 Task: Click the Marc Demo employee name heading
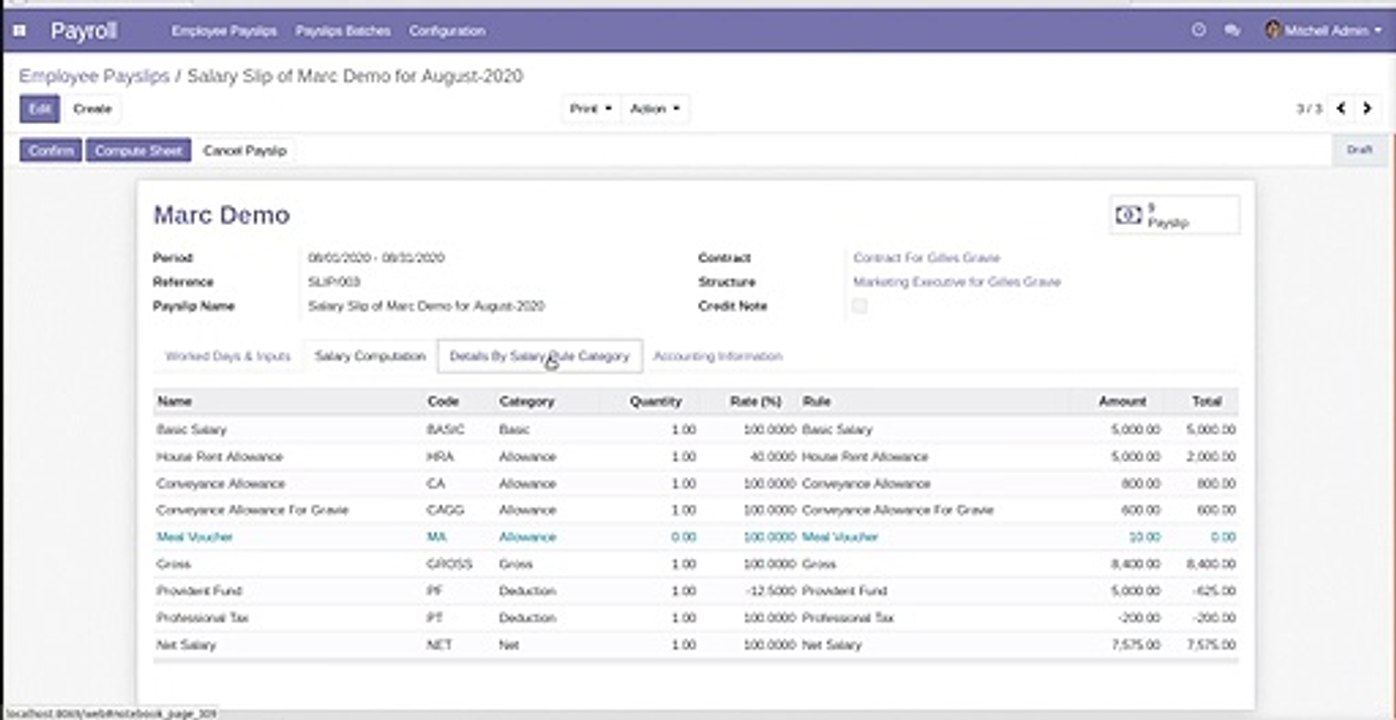point(221,215)
